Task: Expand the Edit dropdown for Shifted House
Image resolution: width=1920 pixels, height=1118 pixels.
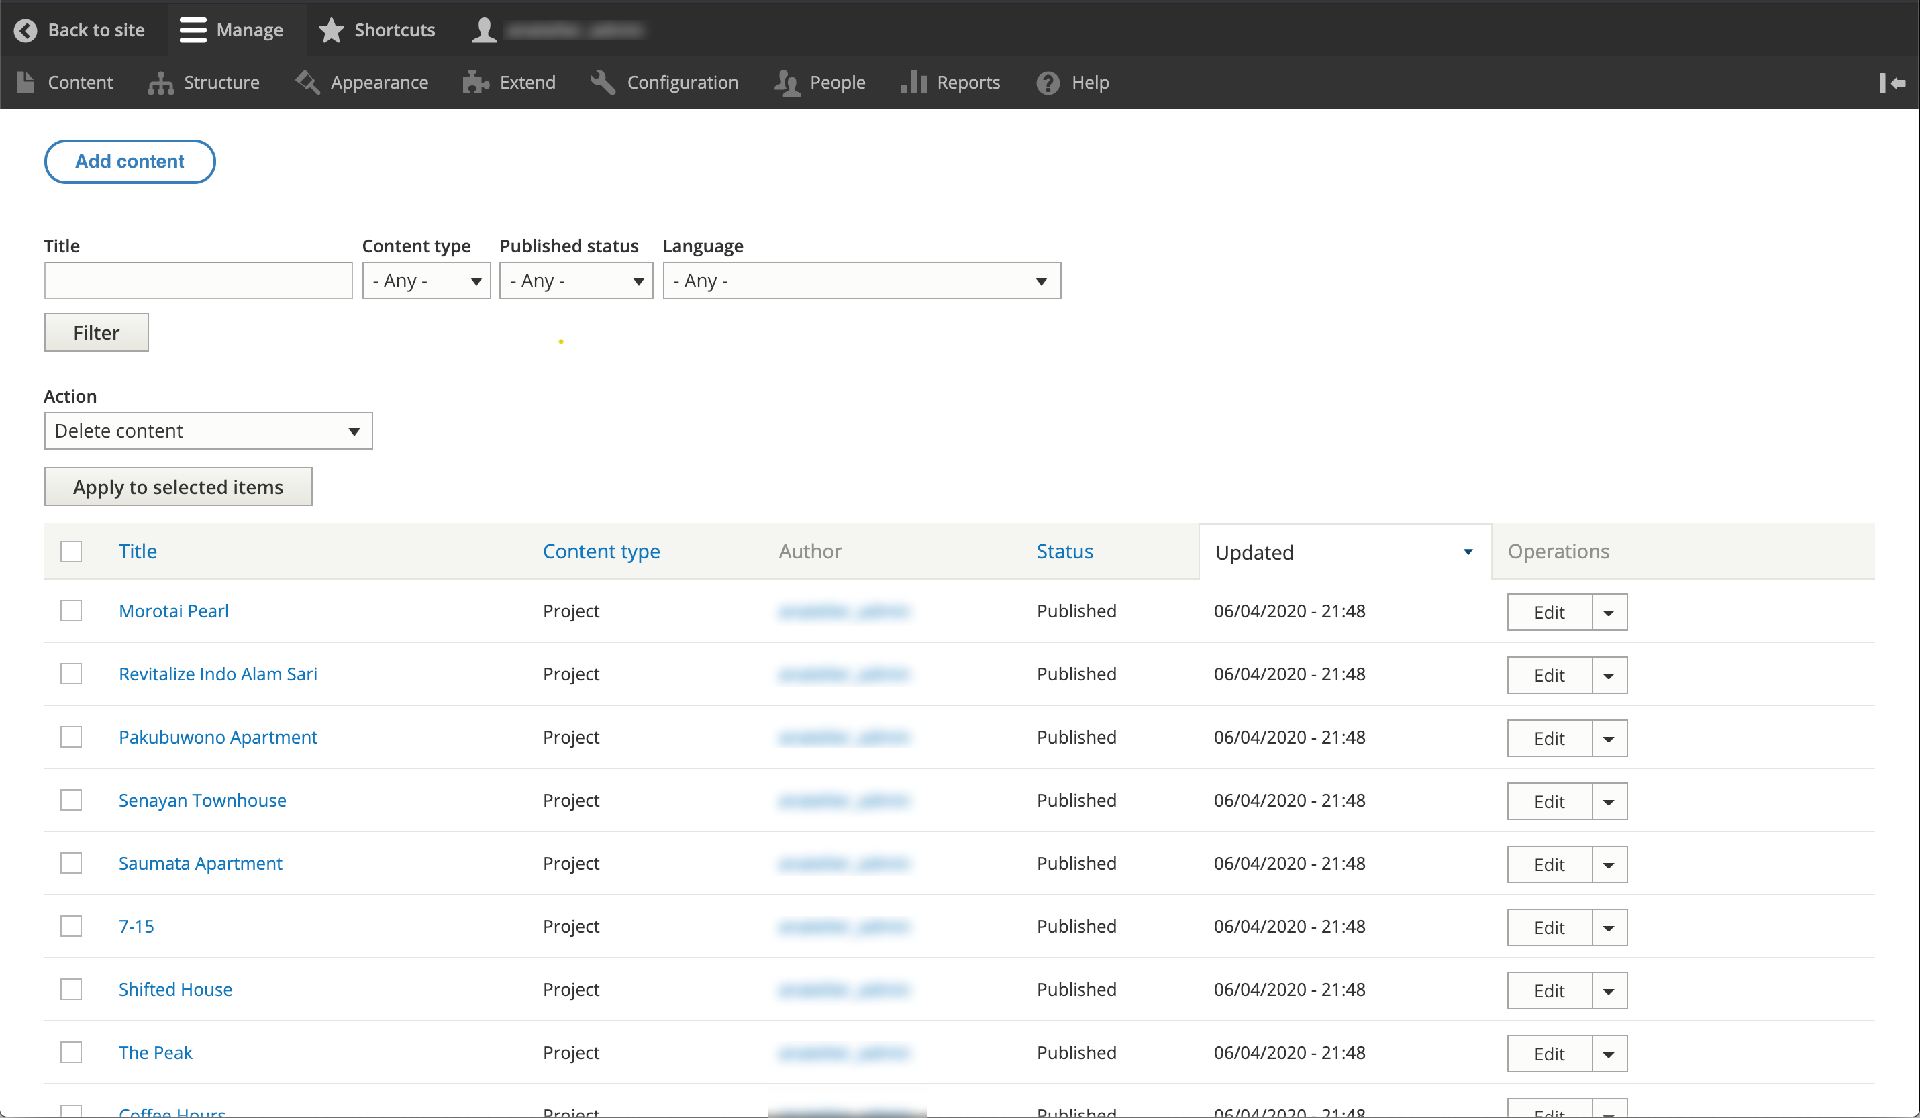Action: [x=1609, y=990]
